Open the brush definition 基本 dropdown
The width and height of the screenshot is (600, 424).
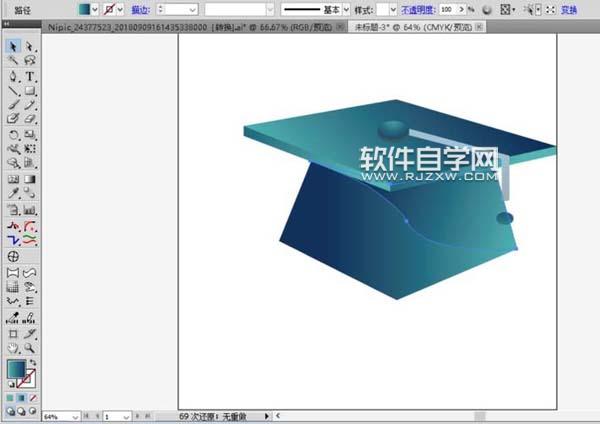click(x=346, y=10)
